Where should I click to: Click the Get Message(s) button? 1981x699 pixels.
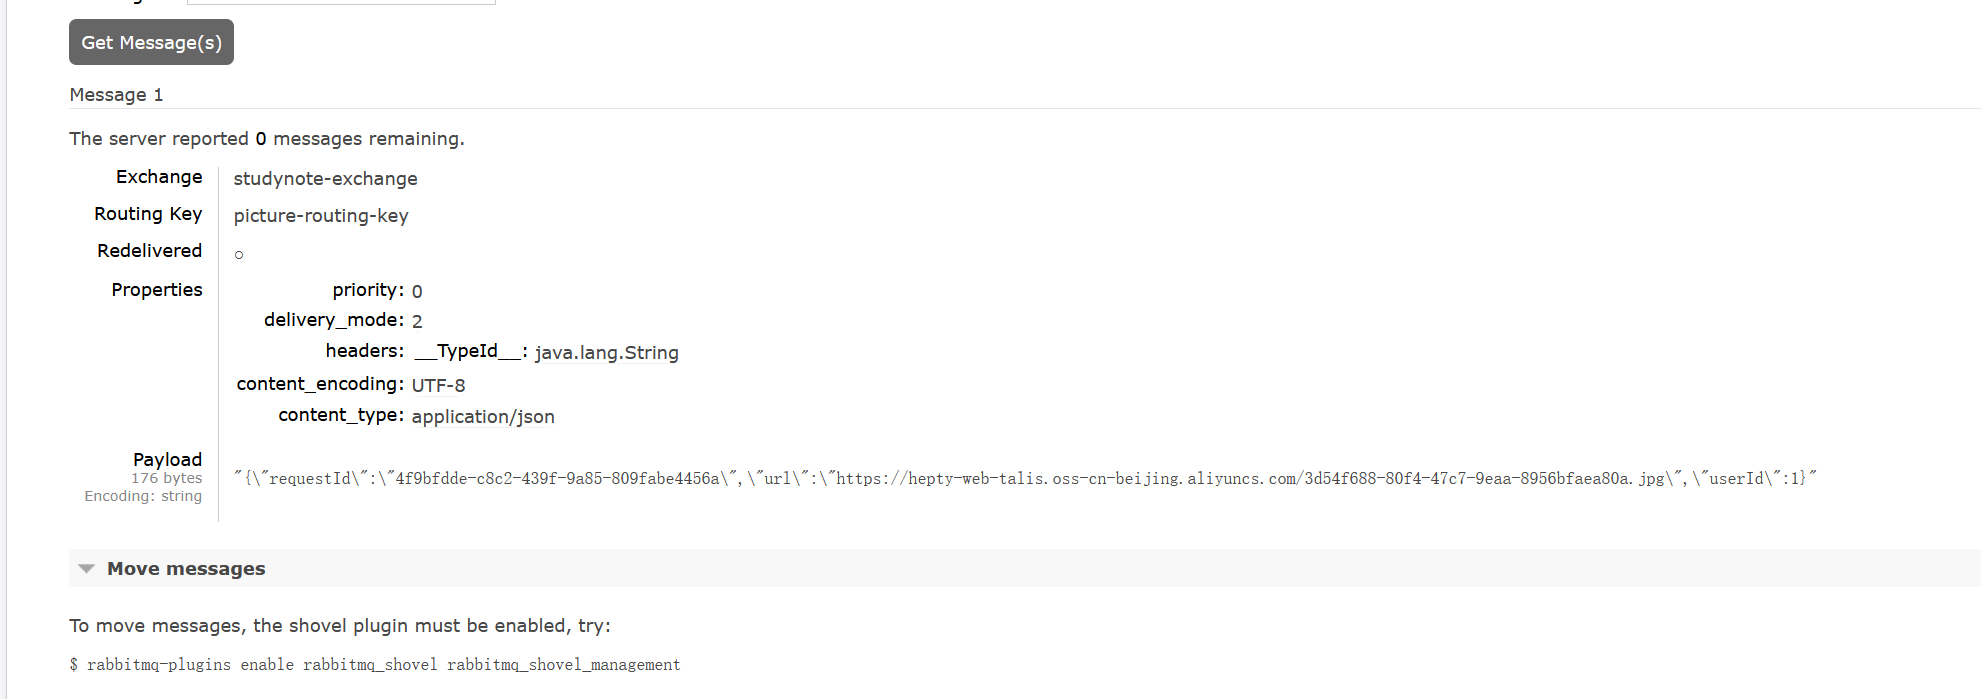click(x=151, y=42)
